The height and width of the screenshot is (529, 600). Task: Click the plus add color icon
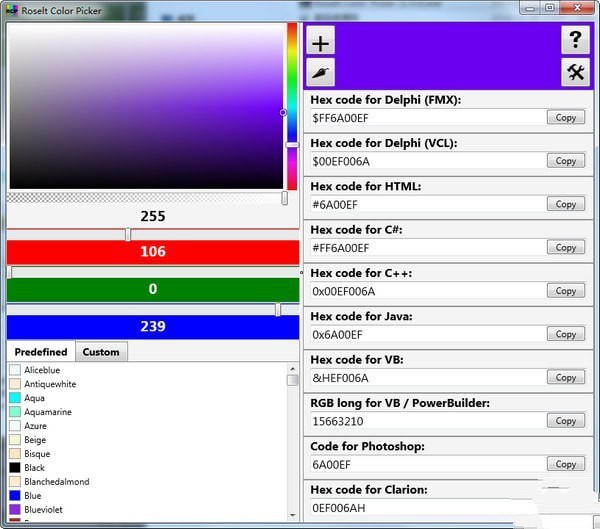(321, 40)
